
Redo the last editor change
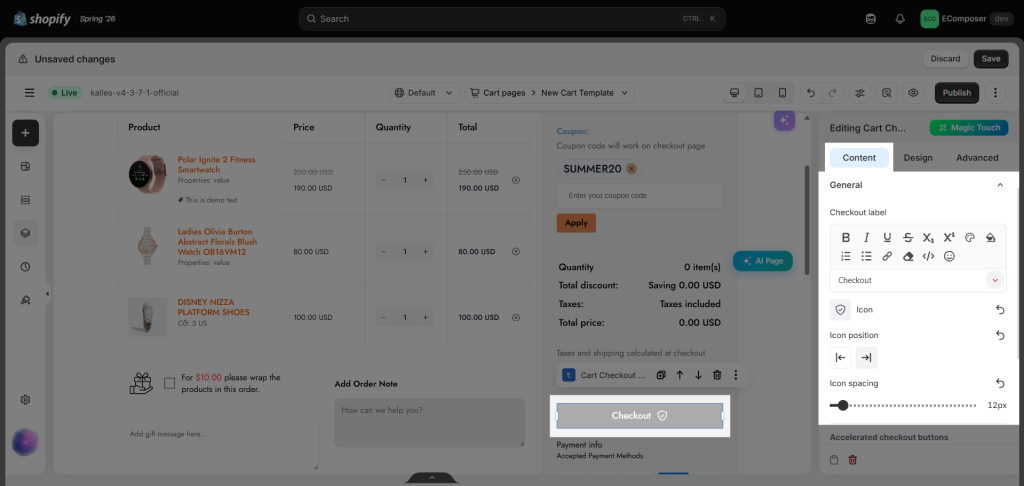pyautogui.click(x=832, y=93)
